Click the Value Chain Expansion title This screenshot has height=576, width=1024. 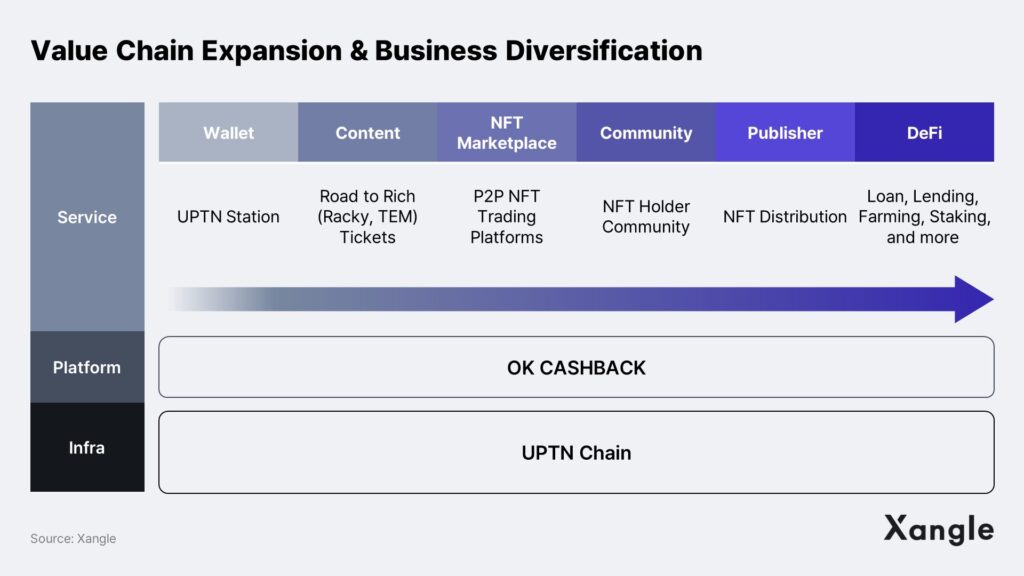coord(366,50)
